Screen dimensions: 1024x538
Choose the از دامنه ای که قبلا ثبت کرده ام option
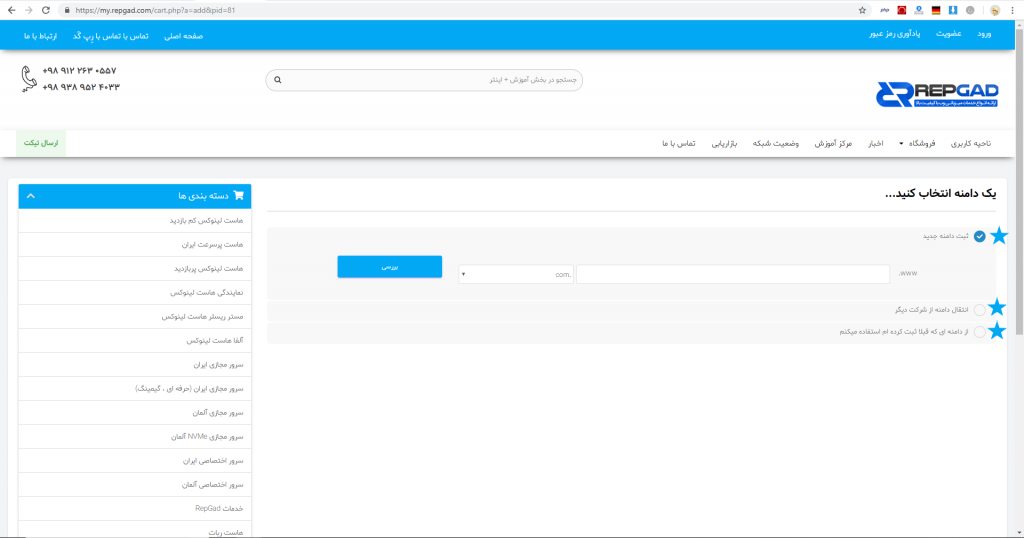pos(979,332)
